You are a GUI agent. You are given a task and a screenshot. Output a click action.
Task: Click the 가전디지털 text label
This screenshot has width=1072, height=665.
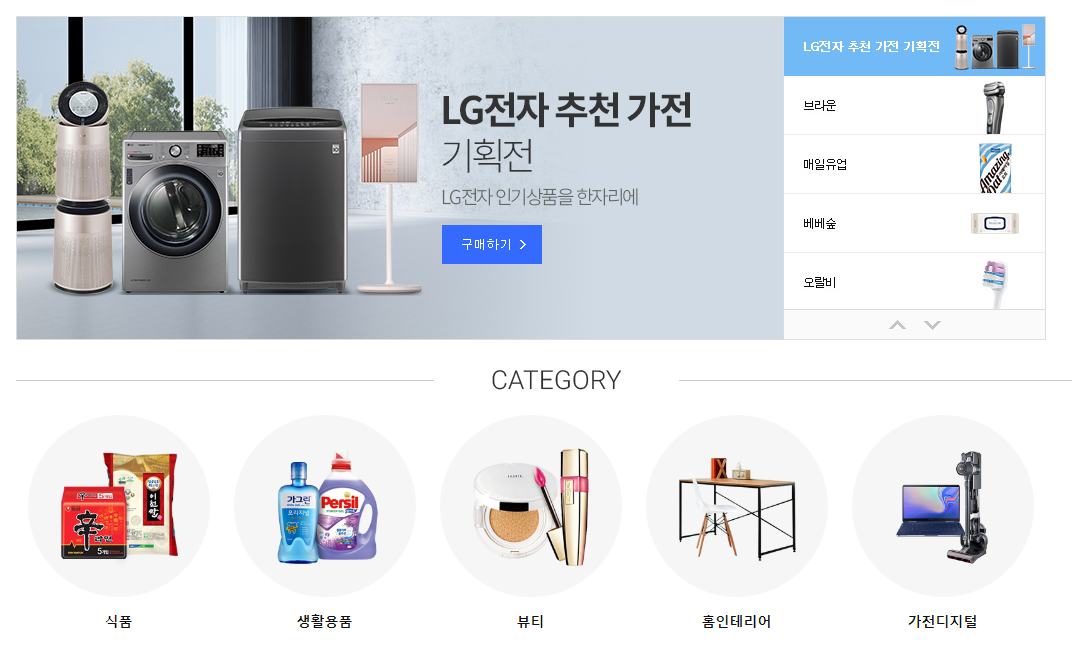pos(942,621)
